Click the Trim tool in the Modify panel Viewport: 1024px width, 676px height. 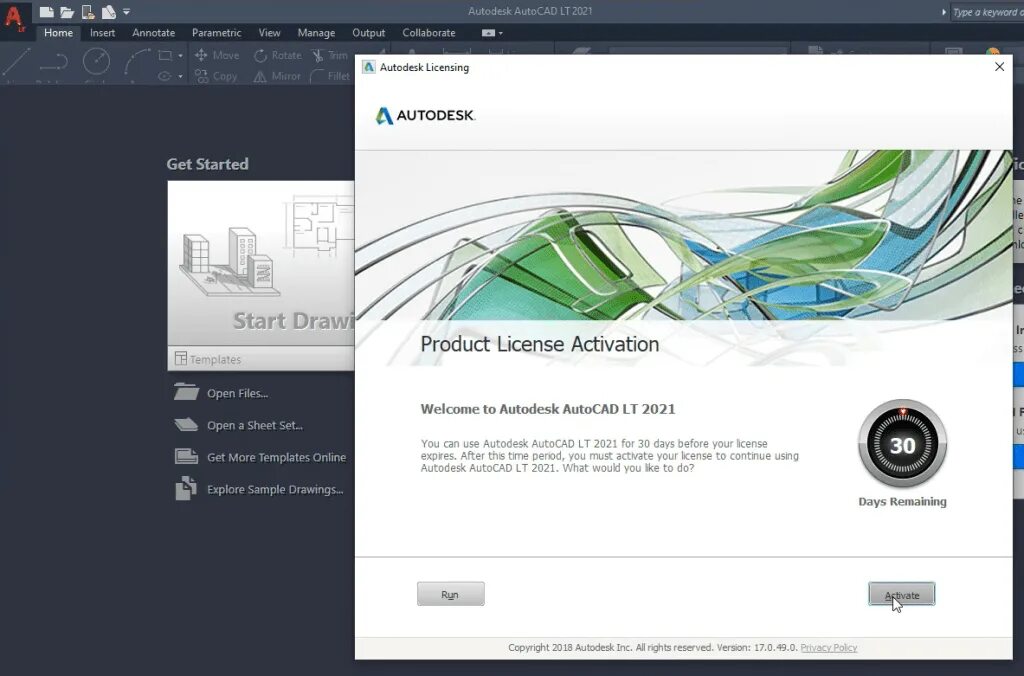330,56
